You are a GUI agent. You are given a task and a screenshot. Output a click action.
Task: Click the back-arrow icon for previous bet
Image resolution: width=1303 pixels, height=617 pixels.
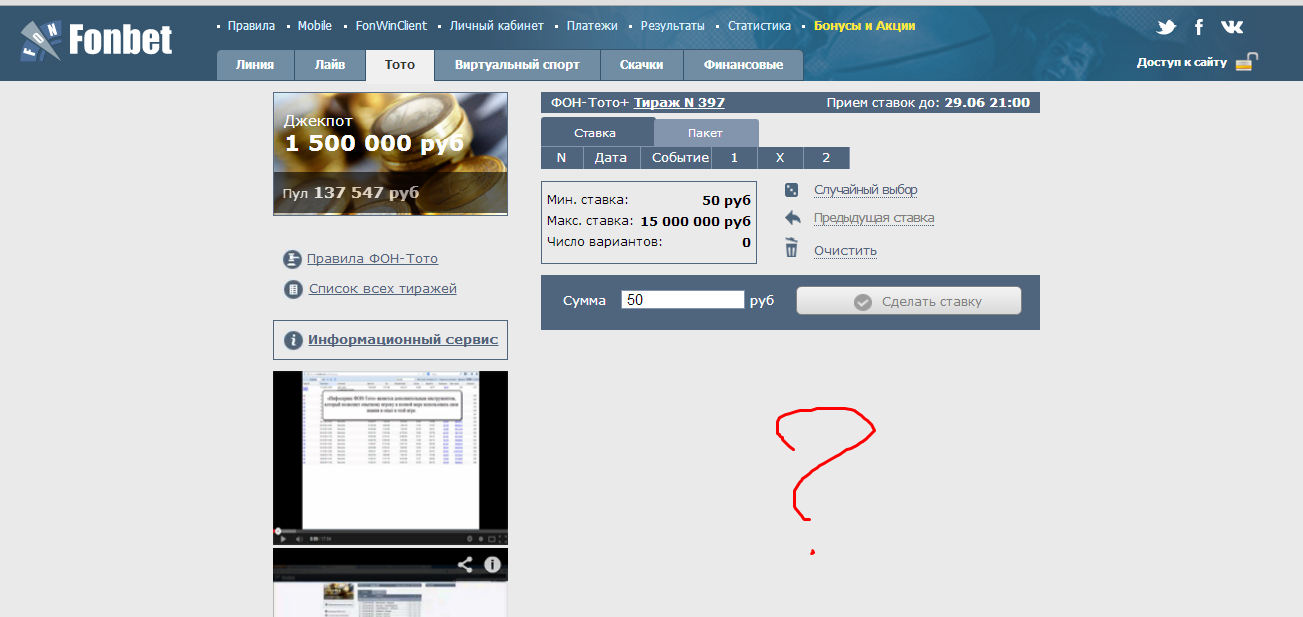[792, 218]
